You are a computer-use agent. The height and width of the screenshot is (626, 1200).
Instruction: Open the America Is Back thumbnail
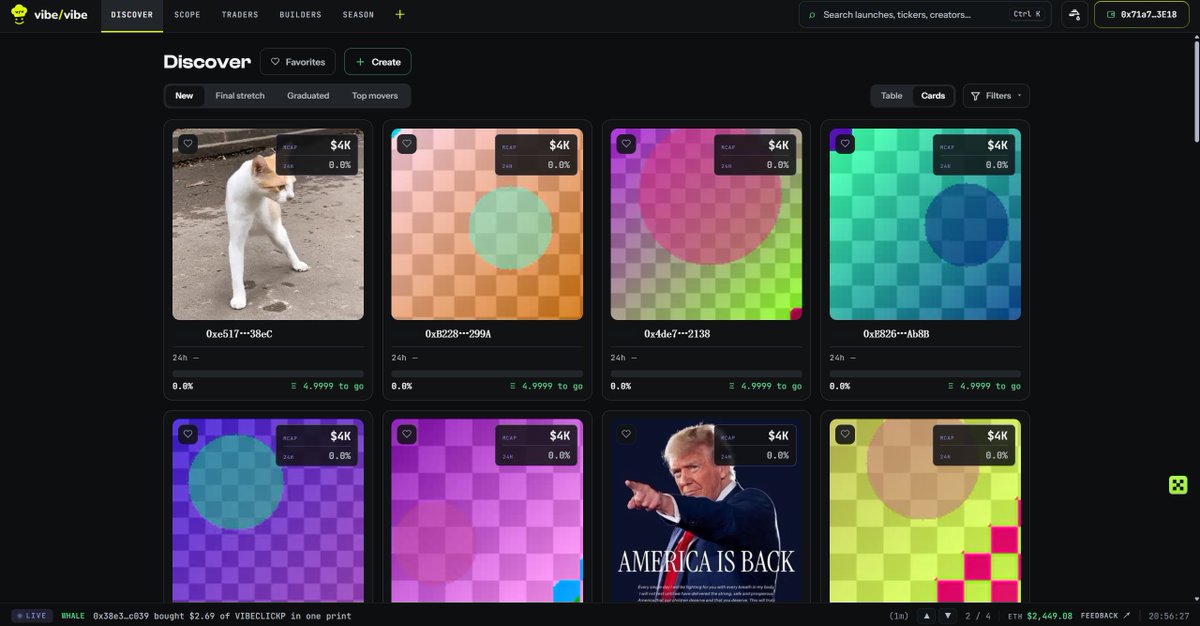point(706,511)
